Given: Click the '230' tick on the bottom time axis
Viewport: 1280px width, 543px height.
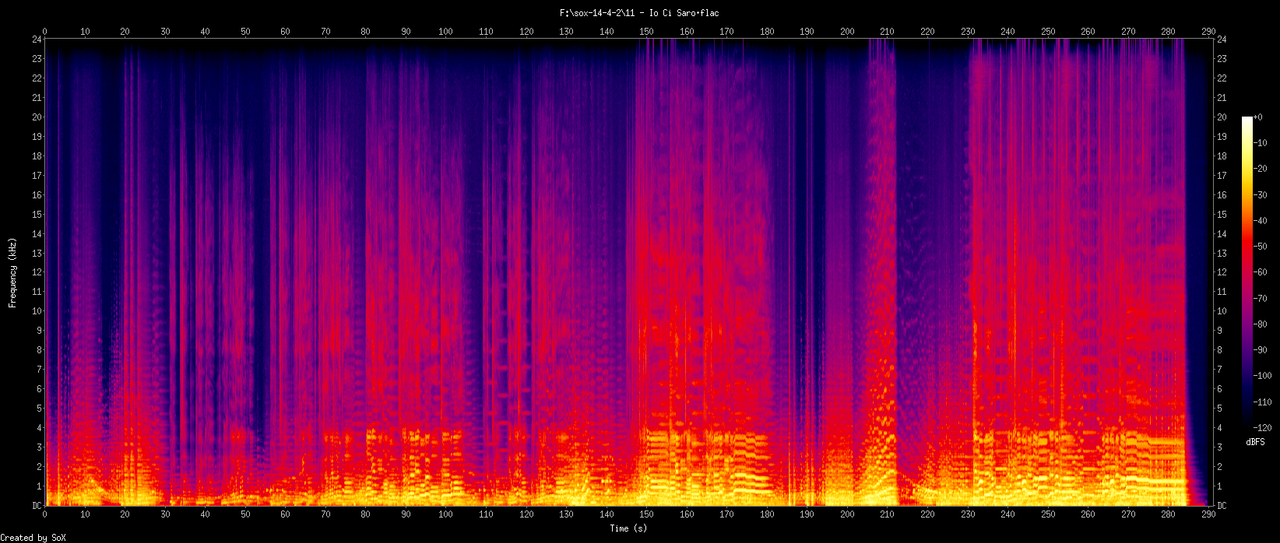Looking at the screenshot, I should [967, 515].
